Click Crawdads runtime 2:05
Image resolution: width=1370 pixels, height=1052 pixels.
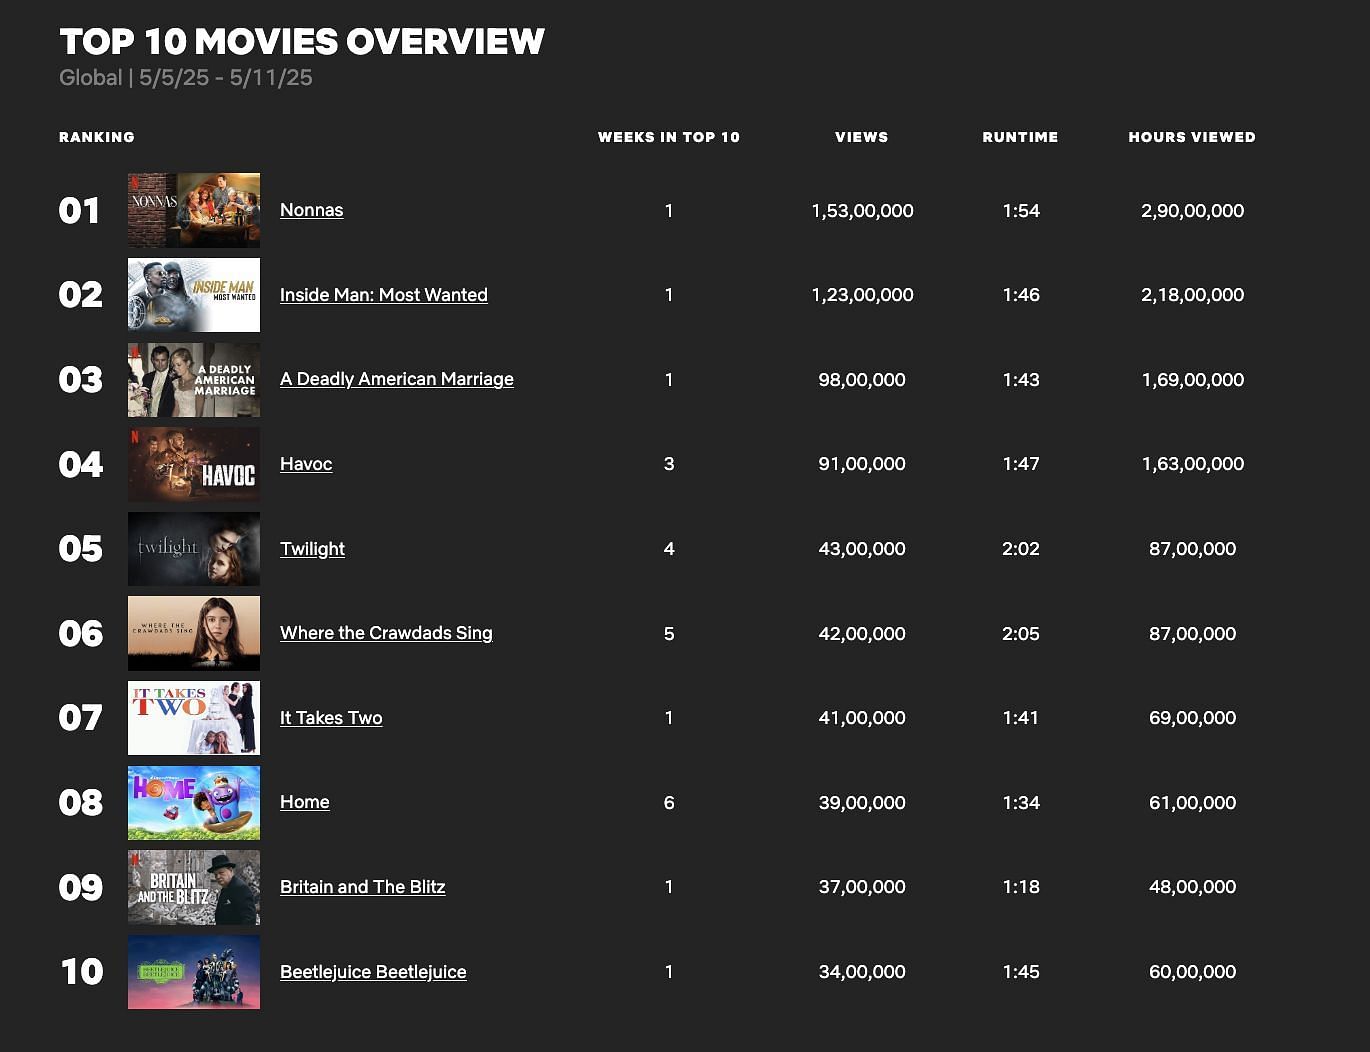[x=1021, y=634]
